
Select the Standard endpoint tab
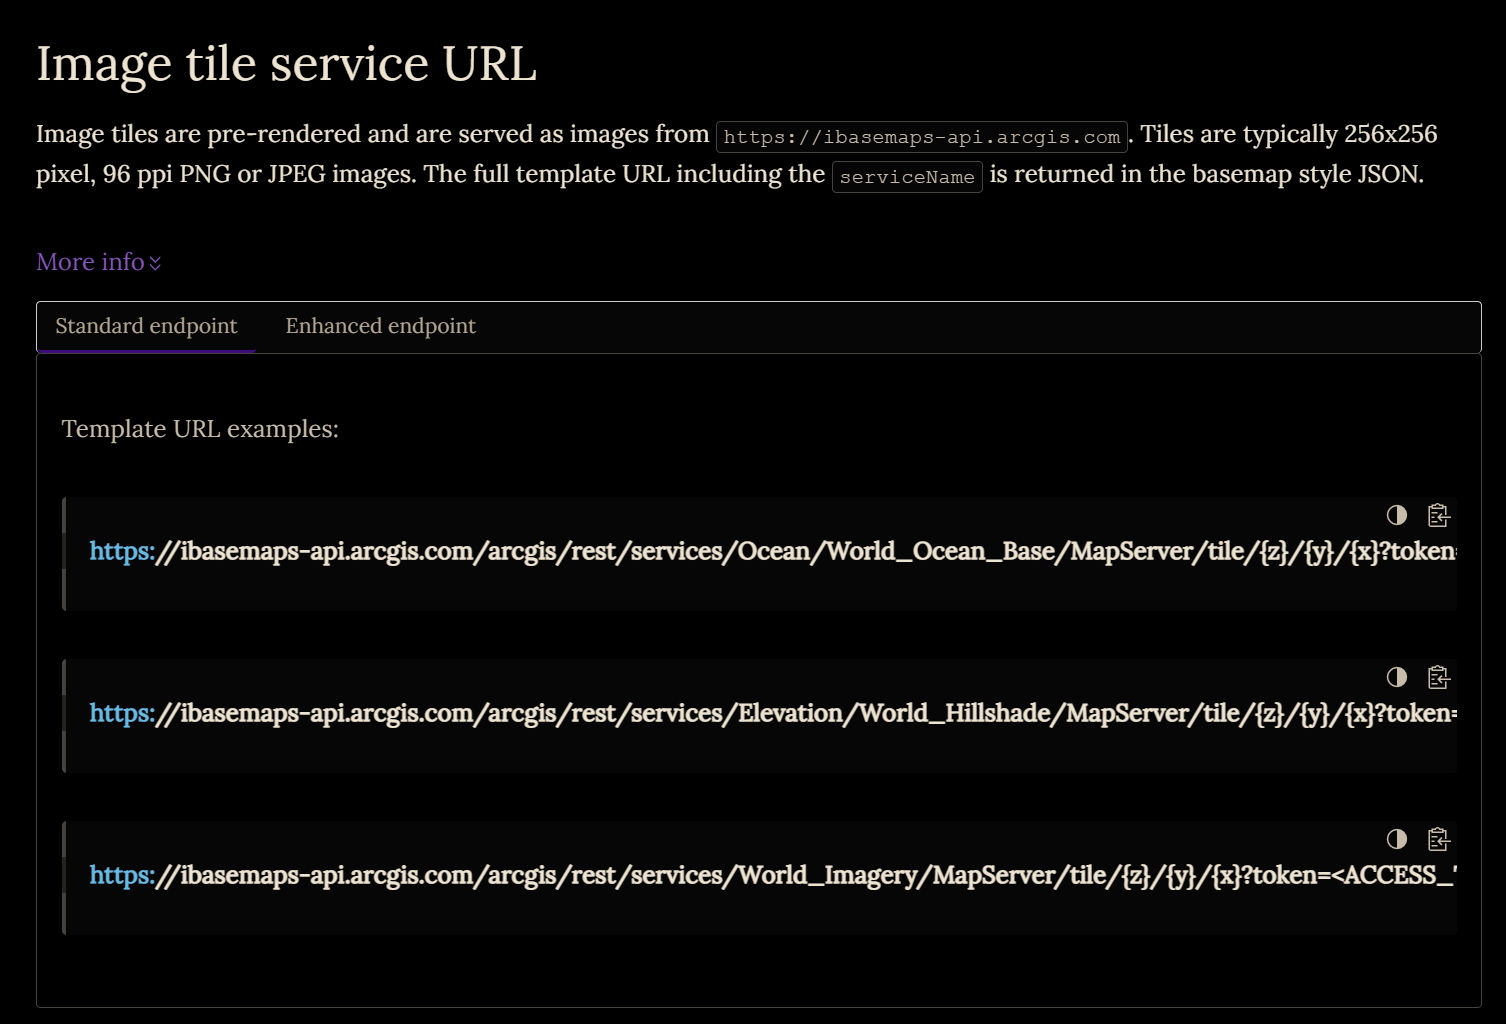click(146, 326)
